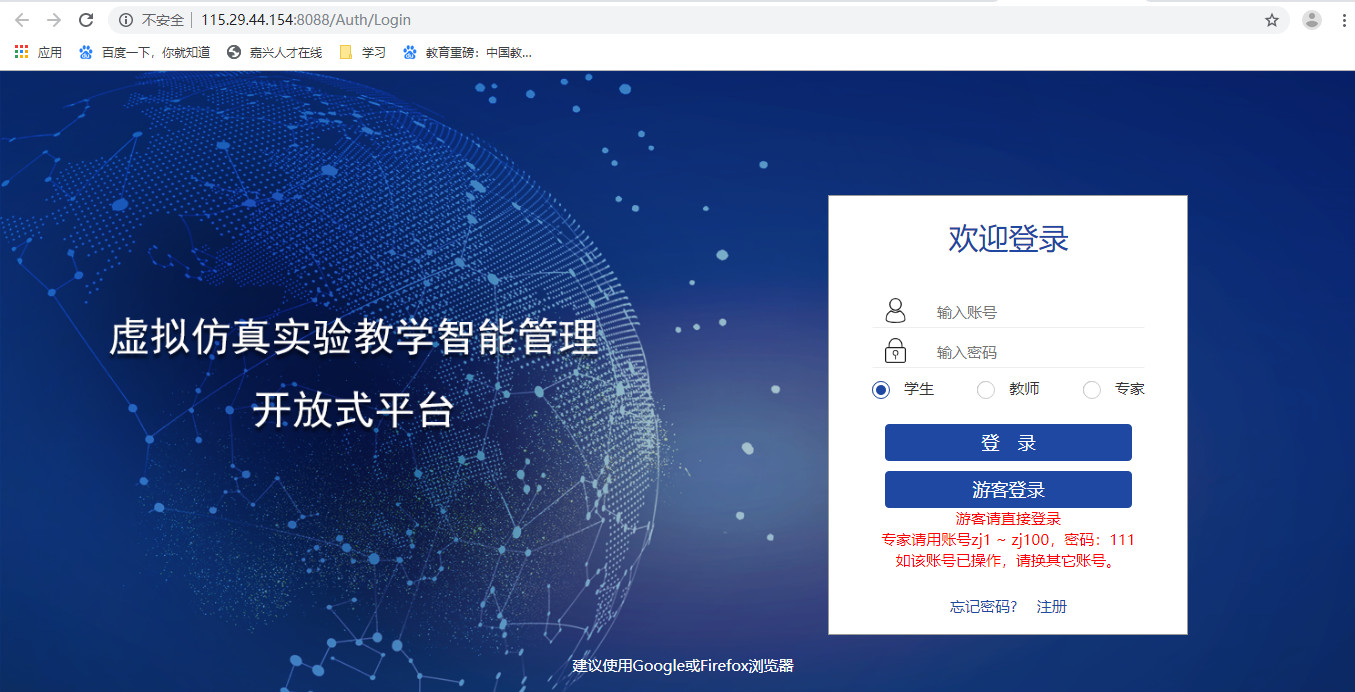This screenshot has height=692, width=1355.
Task: Open Chrome three-dot menu
Action: pyautogui.click(x=1344, y=20)
